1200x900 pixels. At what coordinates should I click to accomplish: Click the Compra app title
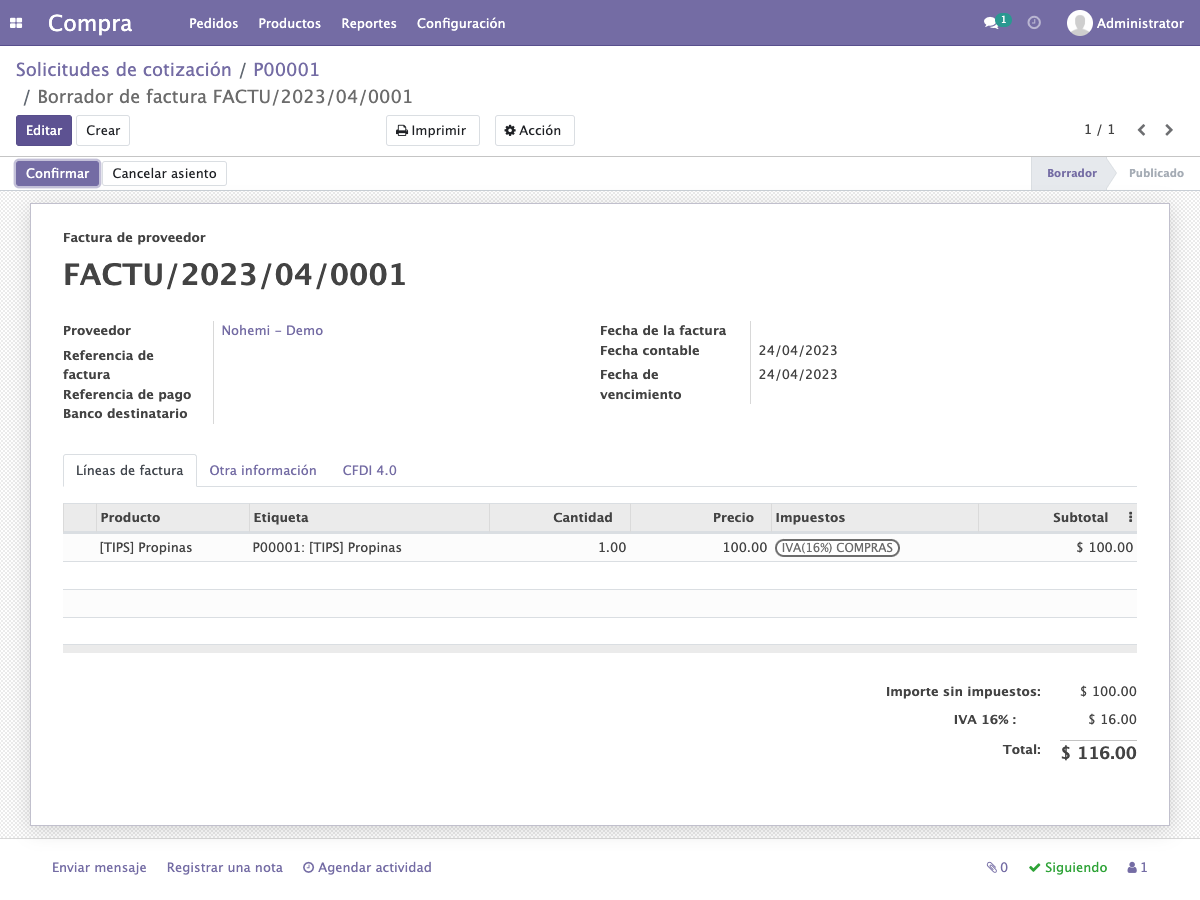tap(90, 23)
